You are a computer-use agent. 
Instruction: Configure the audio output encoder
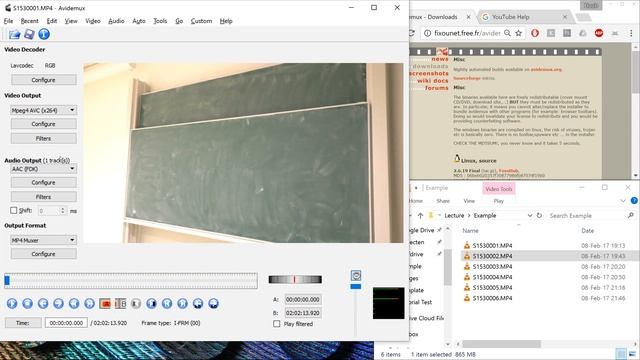pos(43,182)
